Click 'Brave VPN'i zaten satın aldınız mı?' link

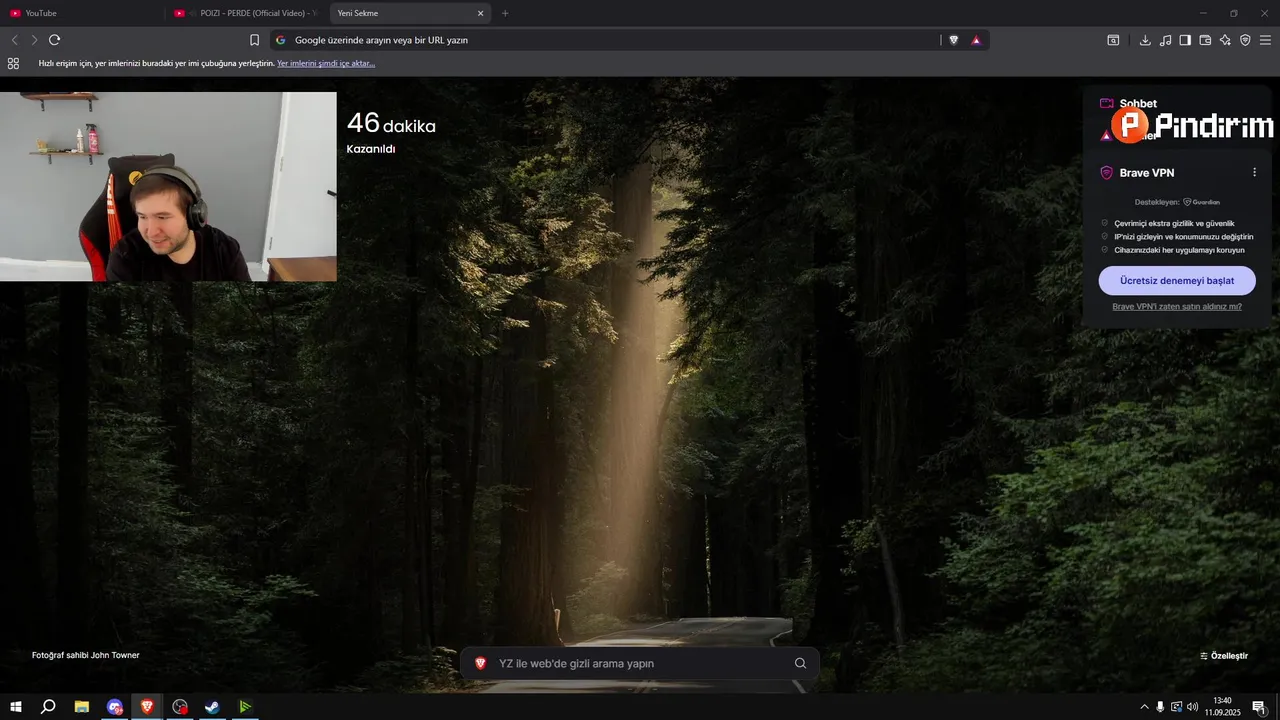click(x=1177, y=307)
